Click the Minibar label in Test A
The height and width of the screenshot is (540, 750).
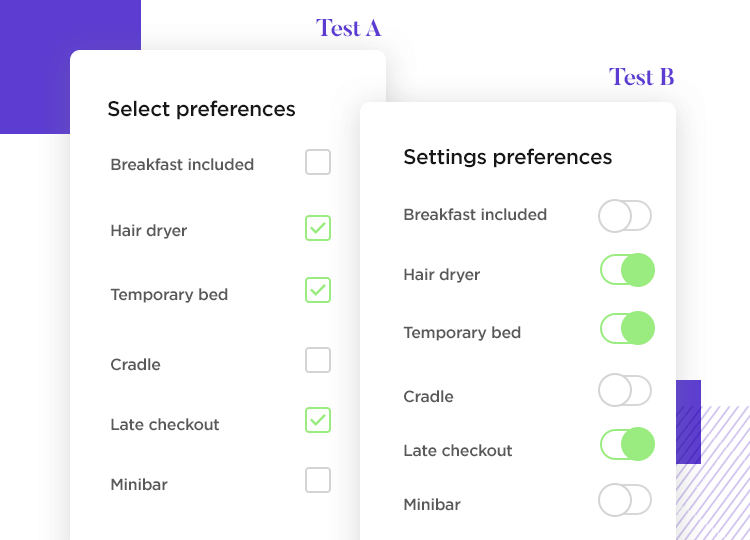click(x=139, y=485)
